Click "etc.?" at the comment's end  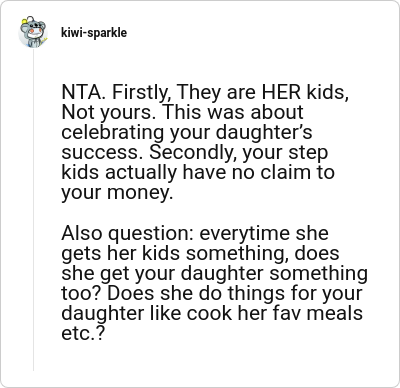[83, 334]
